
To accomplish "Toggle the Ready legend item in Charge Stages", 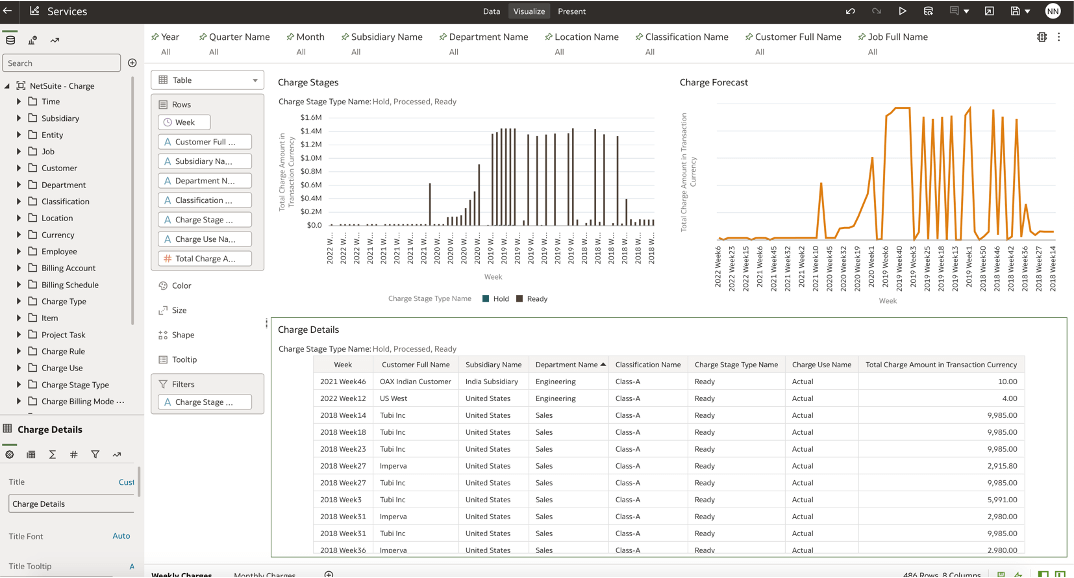I will coord(536,299).
